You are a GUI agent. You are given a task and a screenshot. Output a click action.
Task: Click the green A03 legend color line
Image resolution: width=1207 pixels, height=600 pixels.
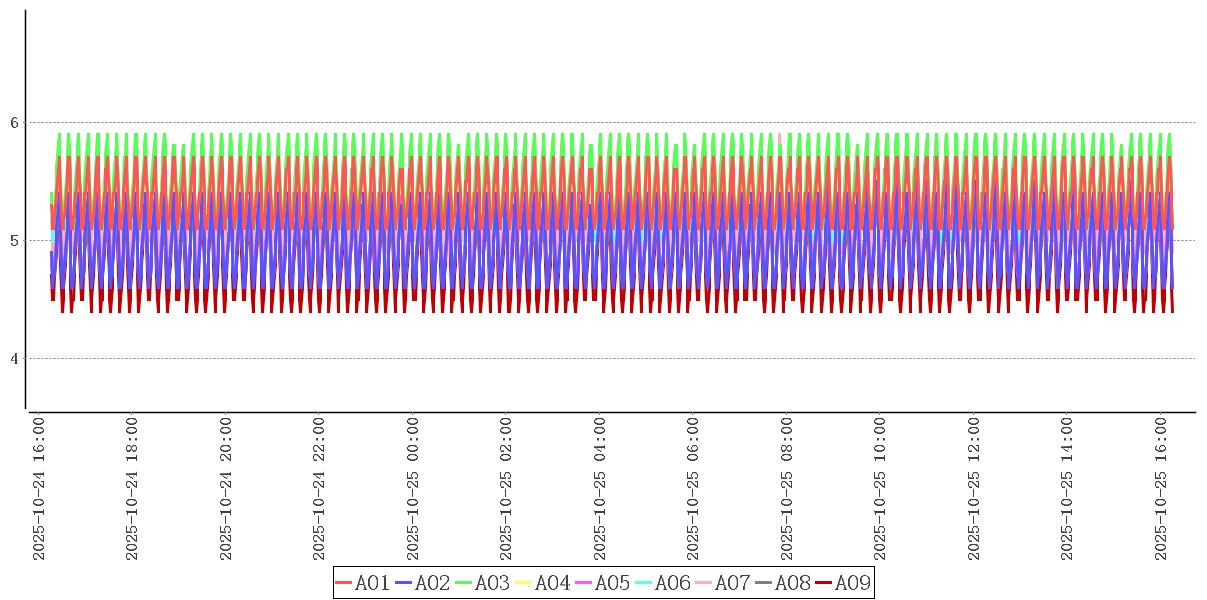click(463, 583)
